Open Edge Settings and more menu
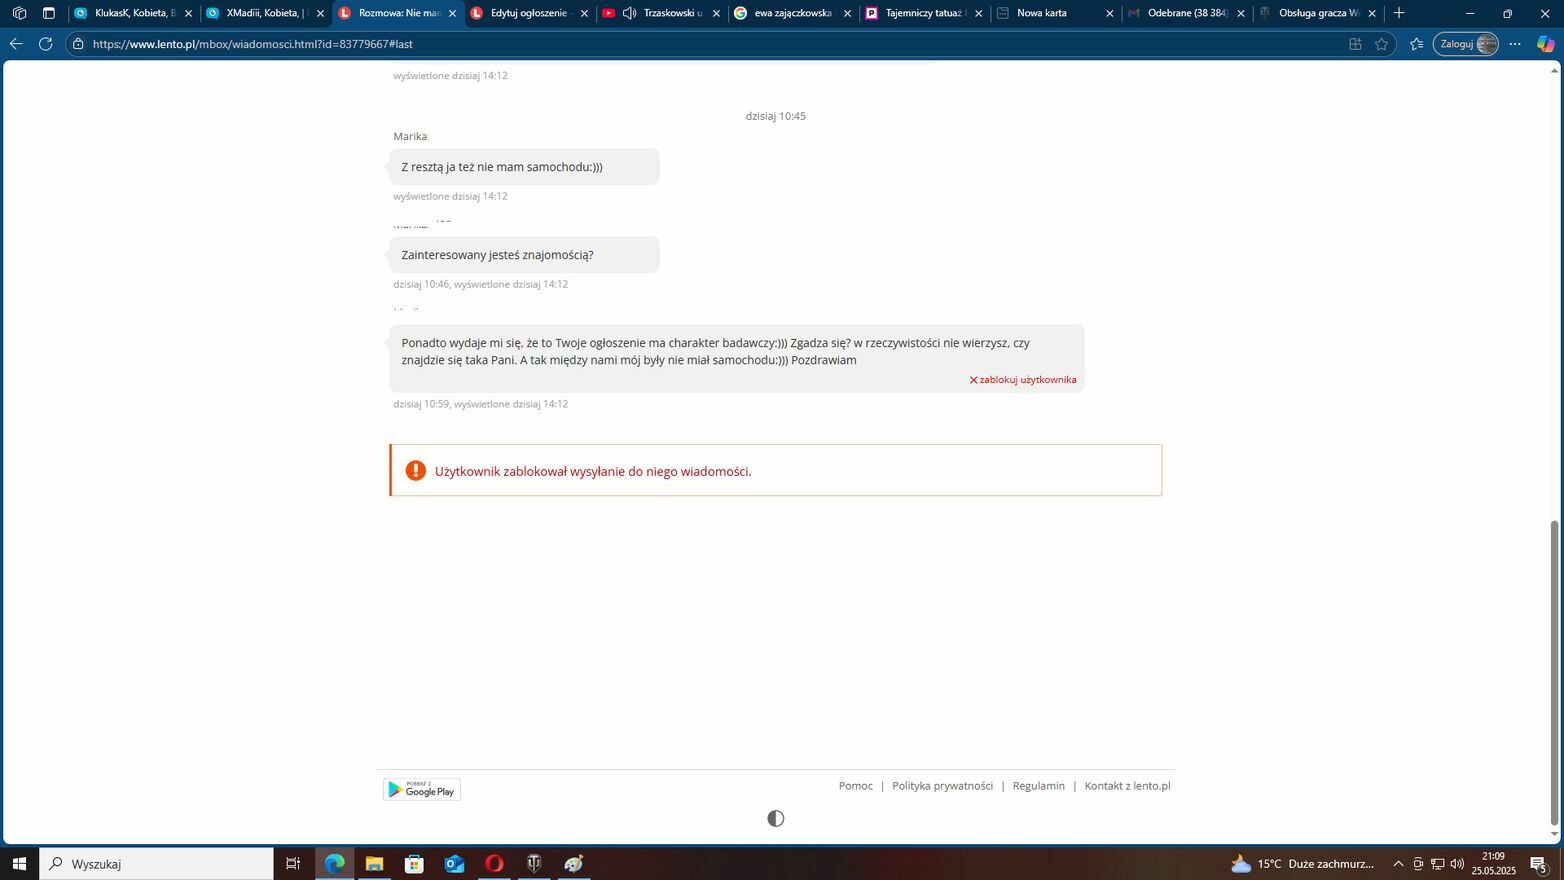Screen dimensions: 1564x880 [1515, 44]
